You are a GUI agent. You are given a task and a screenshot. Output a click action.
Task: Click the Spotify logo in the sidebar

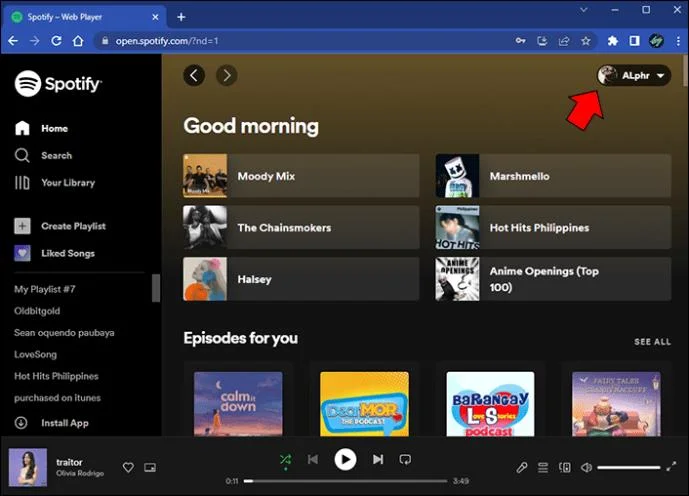coord(58,83)
